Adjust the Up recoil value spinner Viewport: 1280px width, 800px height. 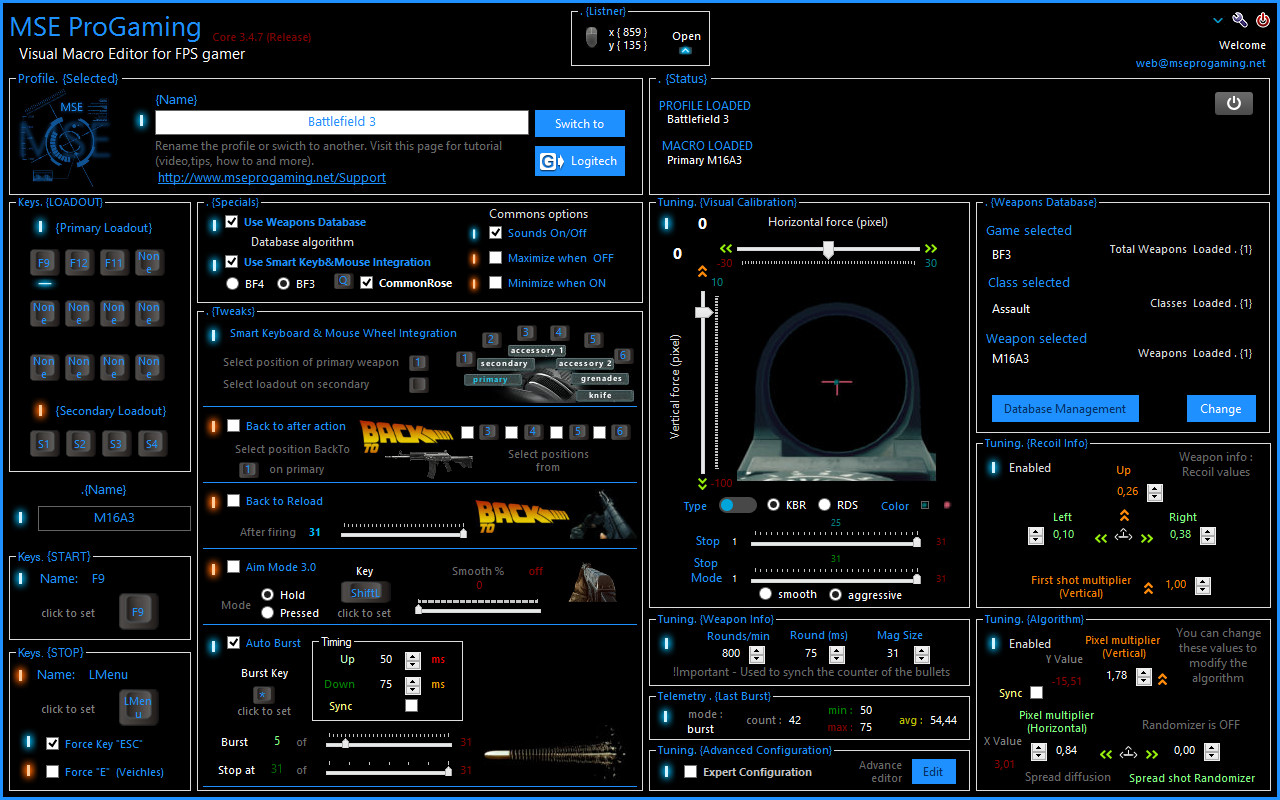[x=1155, y=492]
